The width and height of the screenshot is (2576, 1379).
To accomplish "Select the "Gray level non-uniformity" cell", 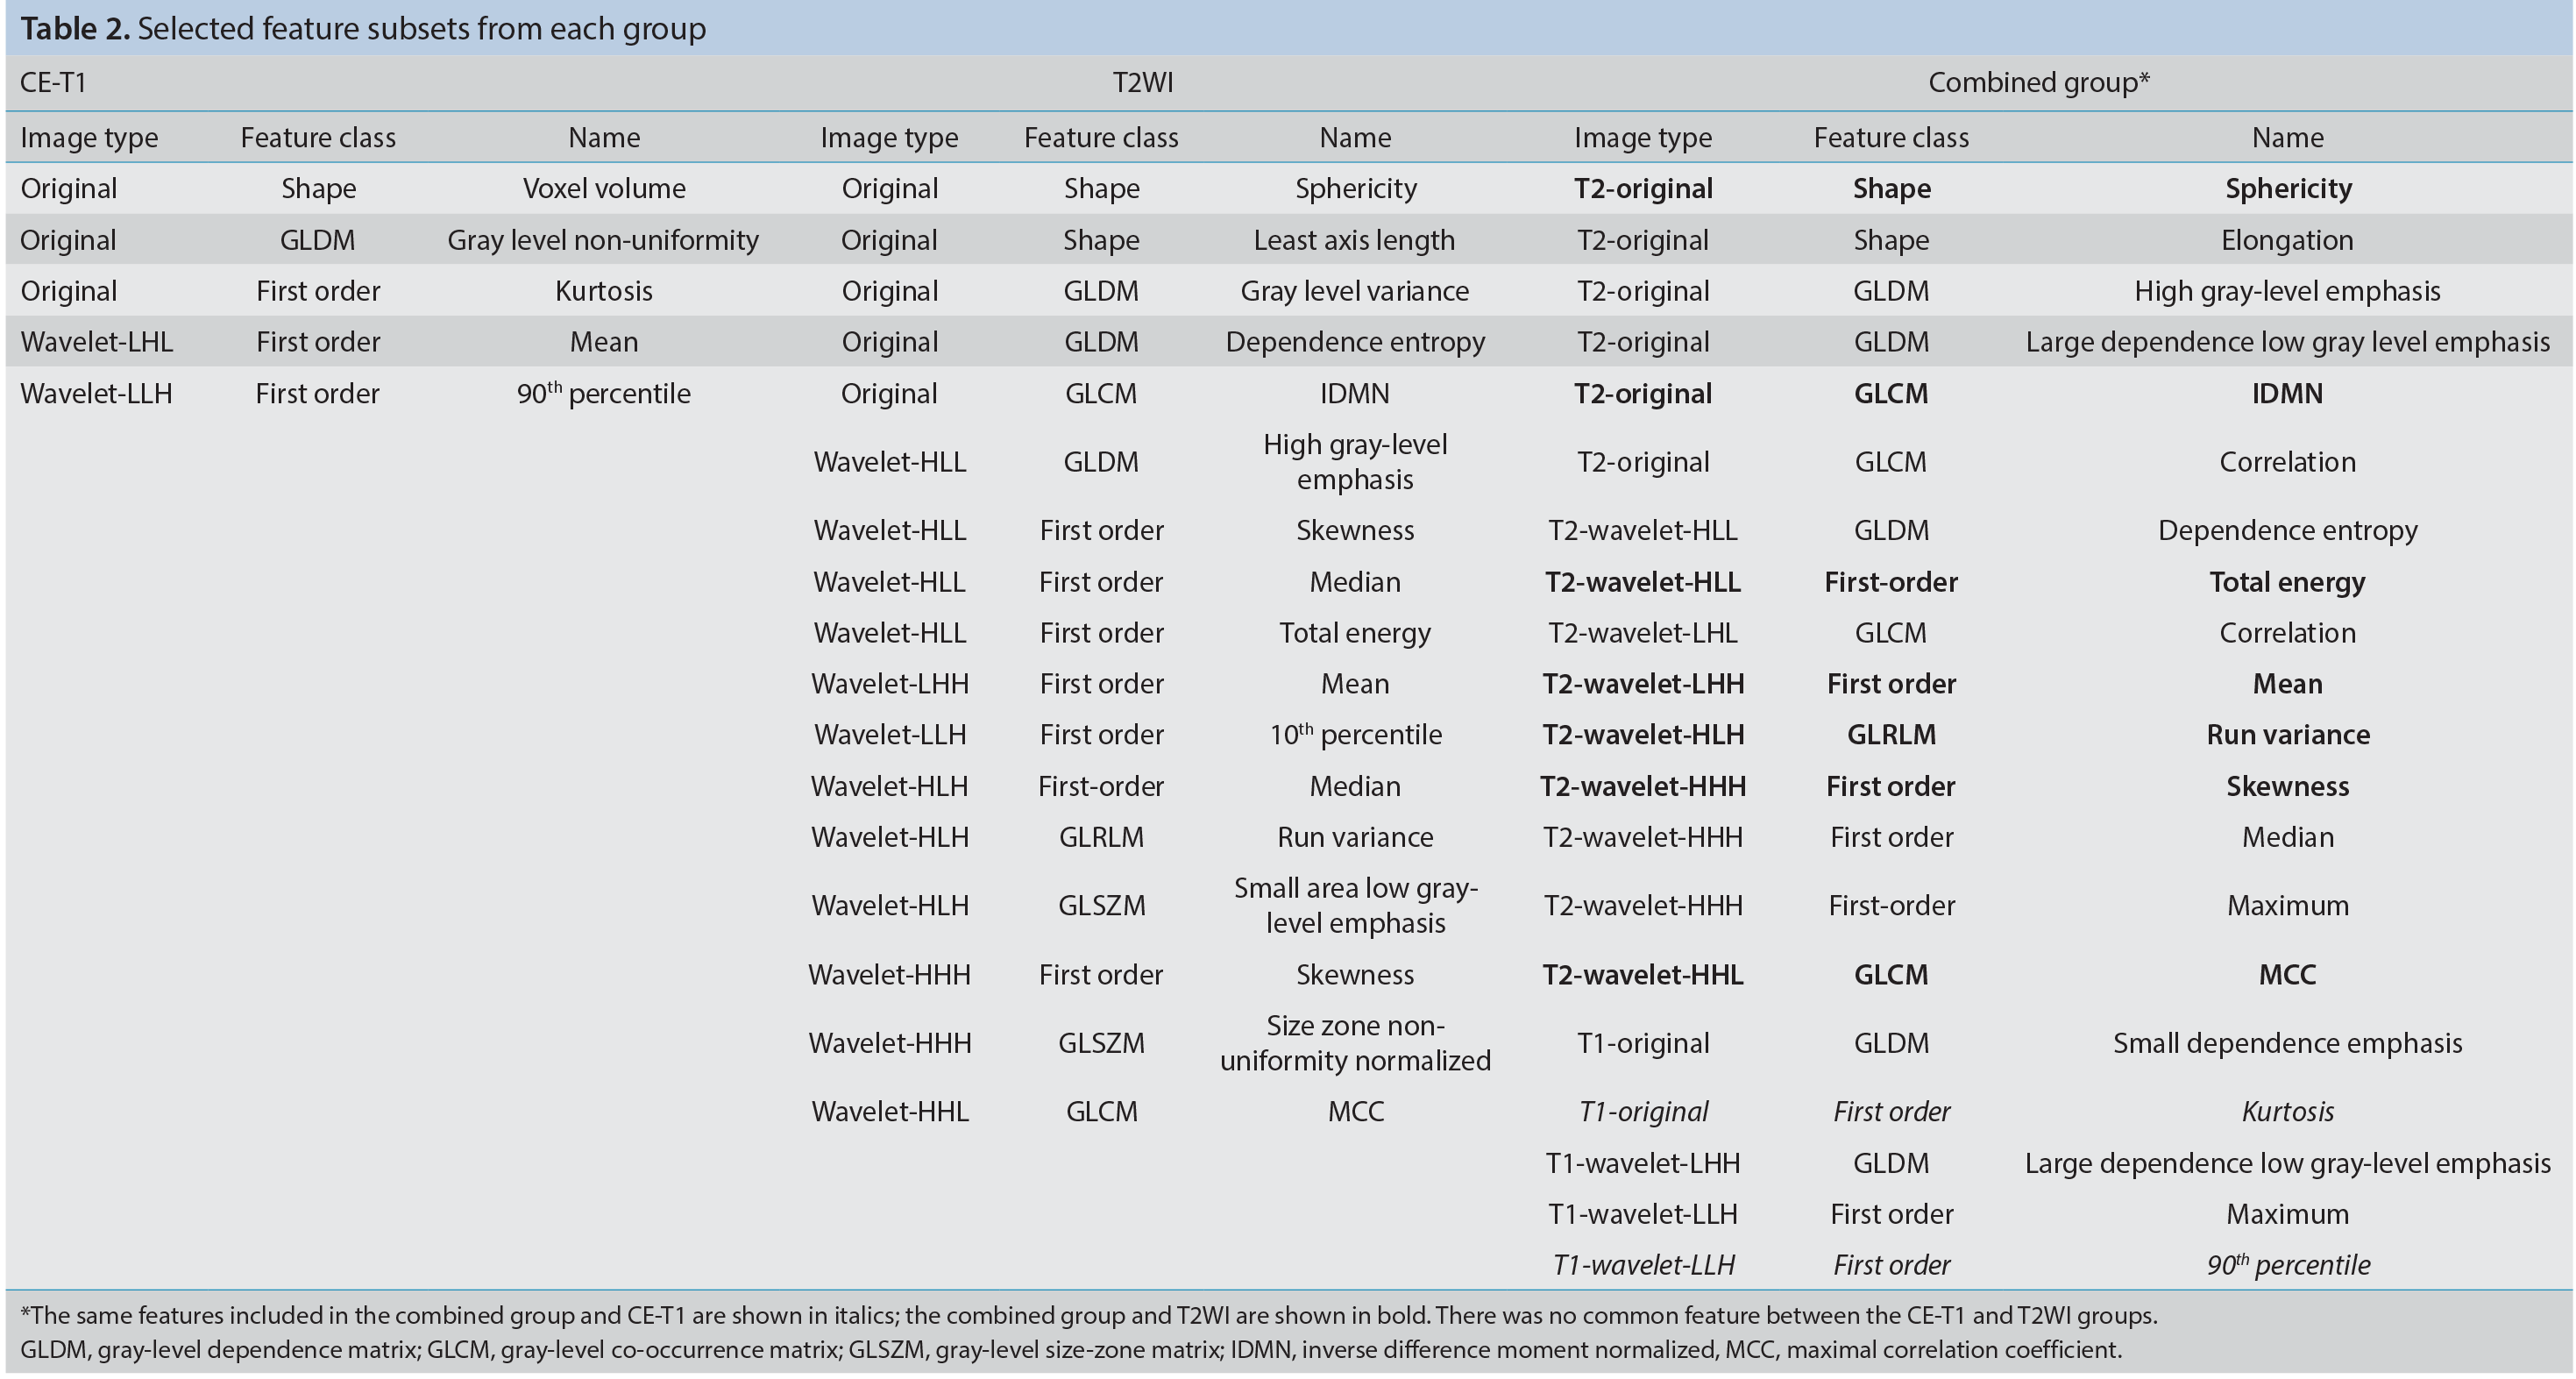I will (603, 240).
